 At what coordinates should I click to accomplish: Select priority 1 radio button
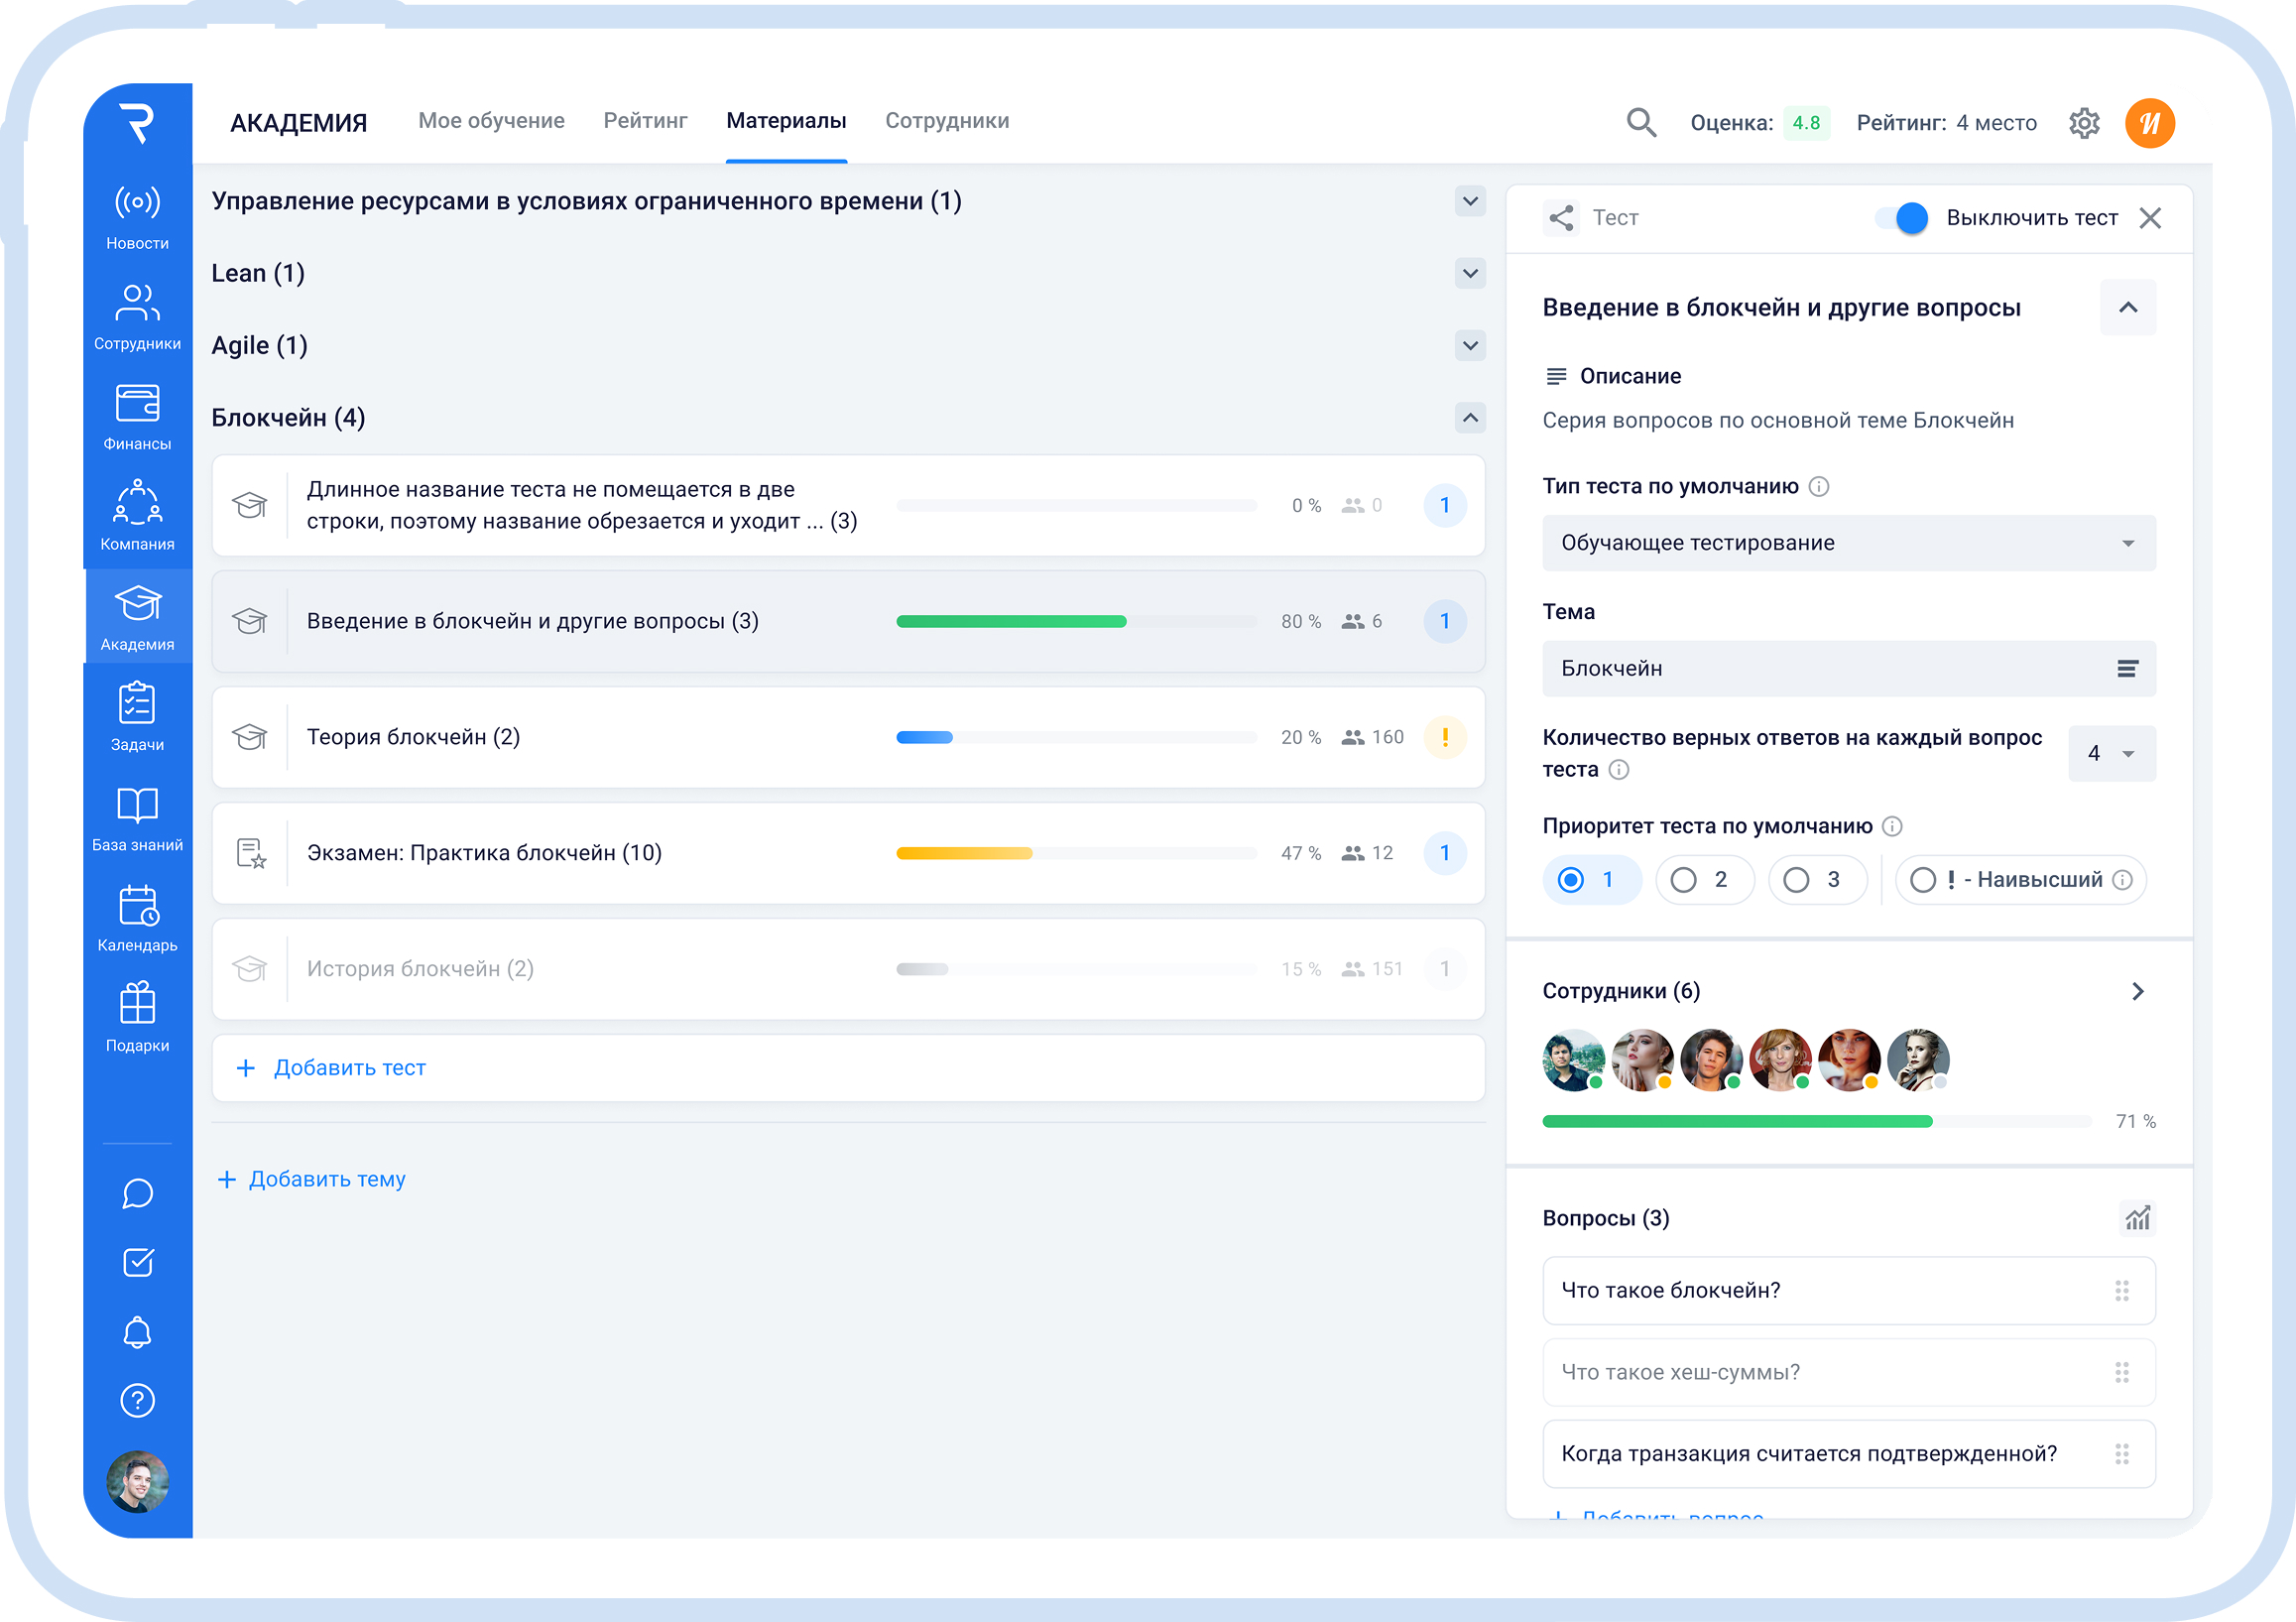(1592, 880)
